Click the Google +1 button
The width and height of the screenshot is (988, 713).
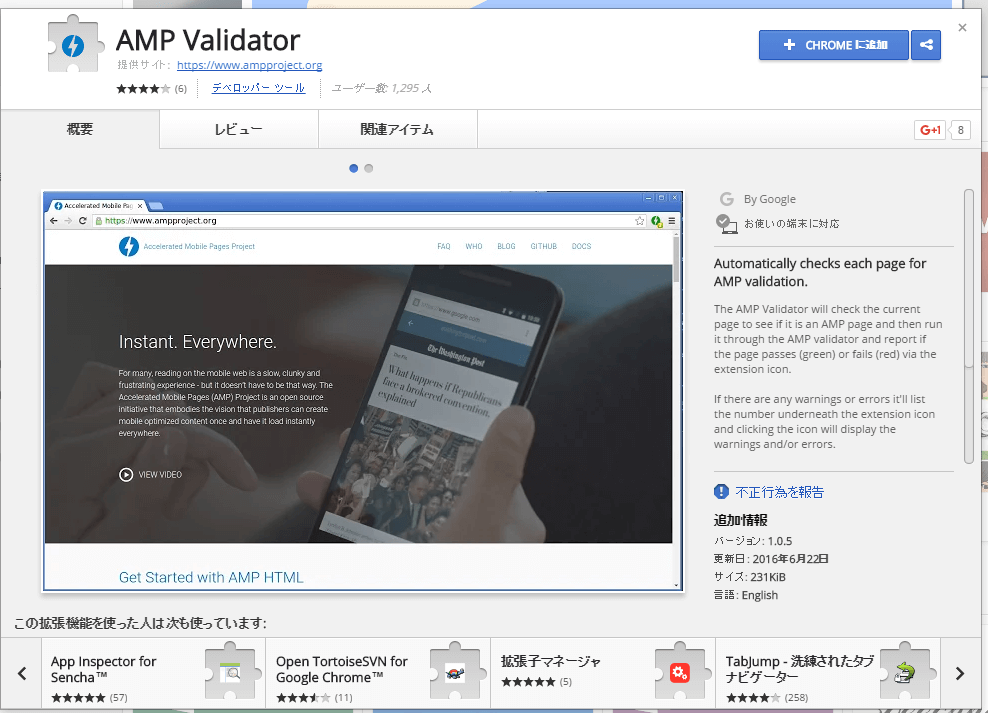930,130
